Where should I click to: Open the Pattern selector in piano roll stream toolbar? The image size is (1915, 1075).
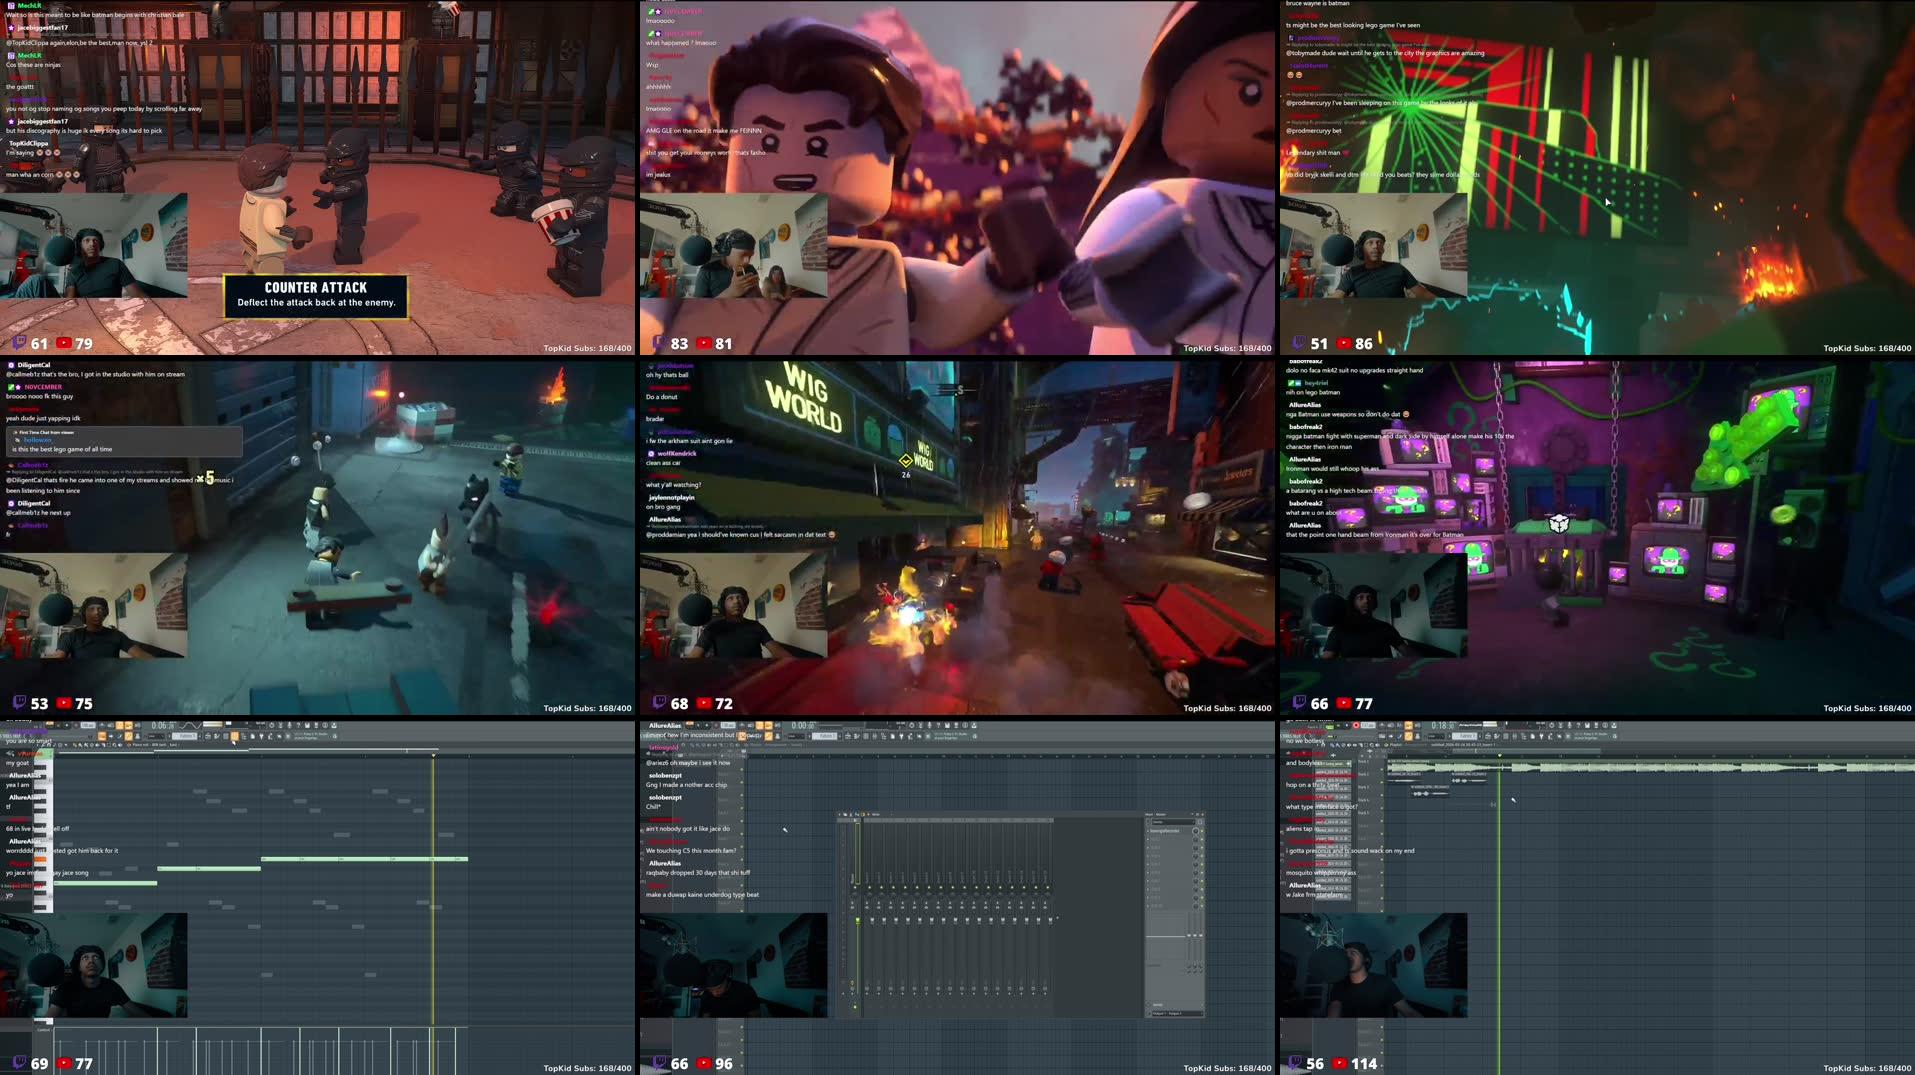pyautogui.click(x=184, y=736)
